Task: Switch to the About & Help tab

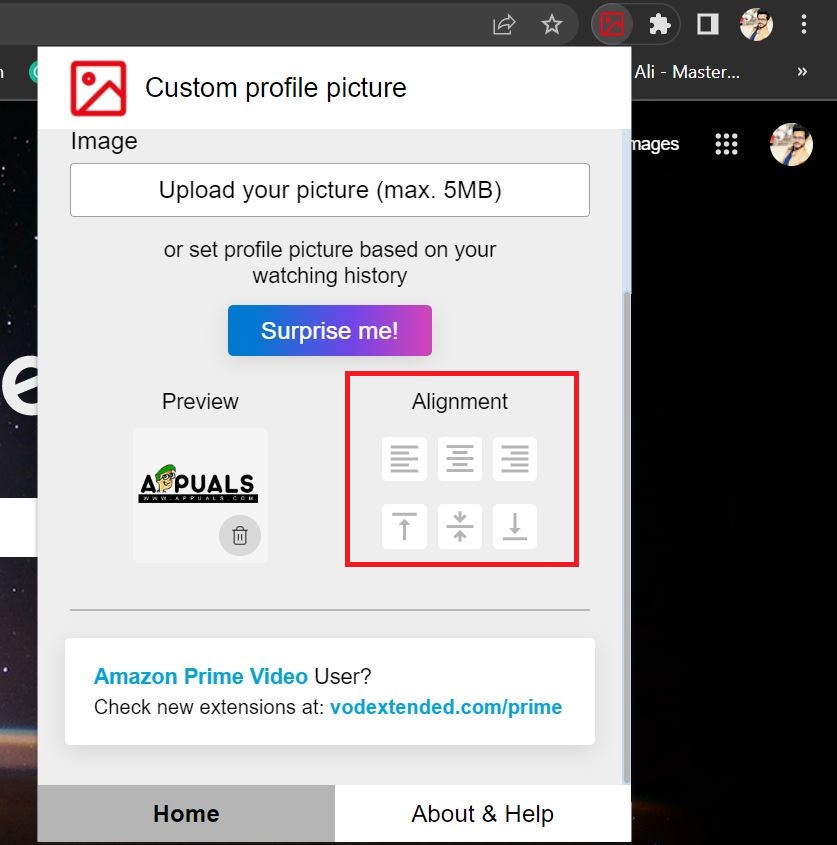Action: (x=483, y=813)
